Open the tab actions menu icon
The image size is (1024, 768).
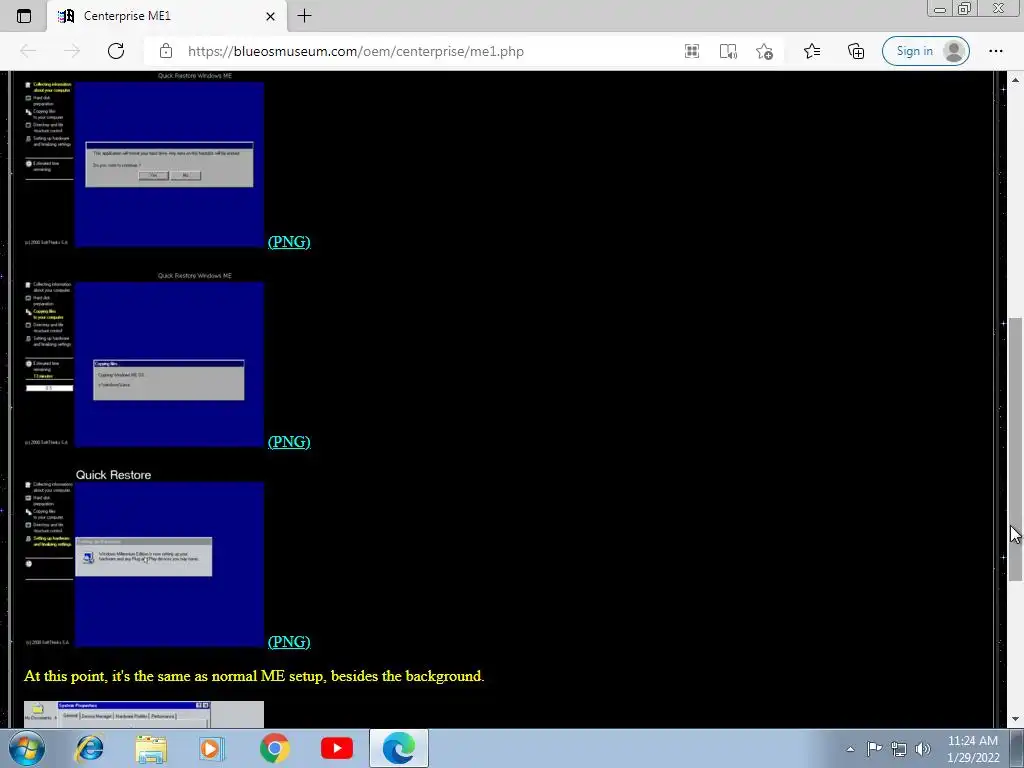(x=24, y=16)
